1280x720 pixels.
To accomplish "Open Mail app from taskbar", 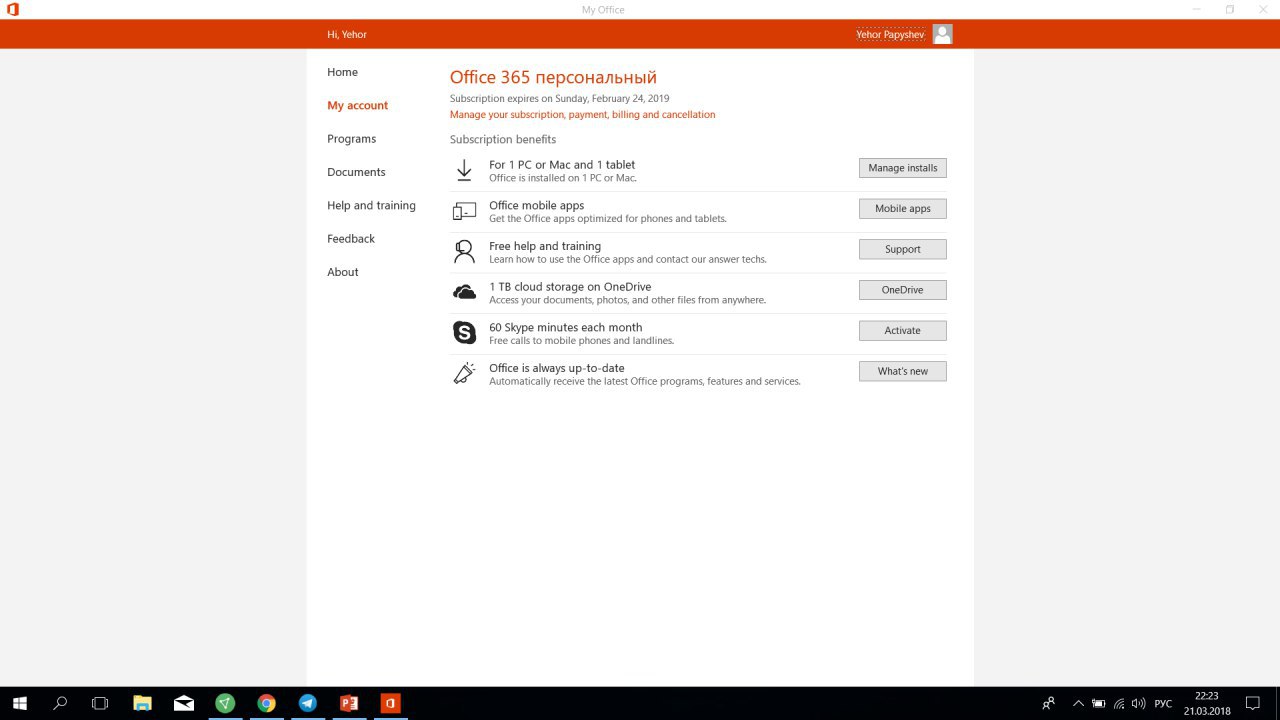I will click(183, 703).
